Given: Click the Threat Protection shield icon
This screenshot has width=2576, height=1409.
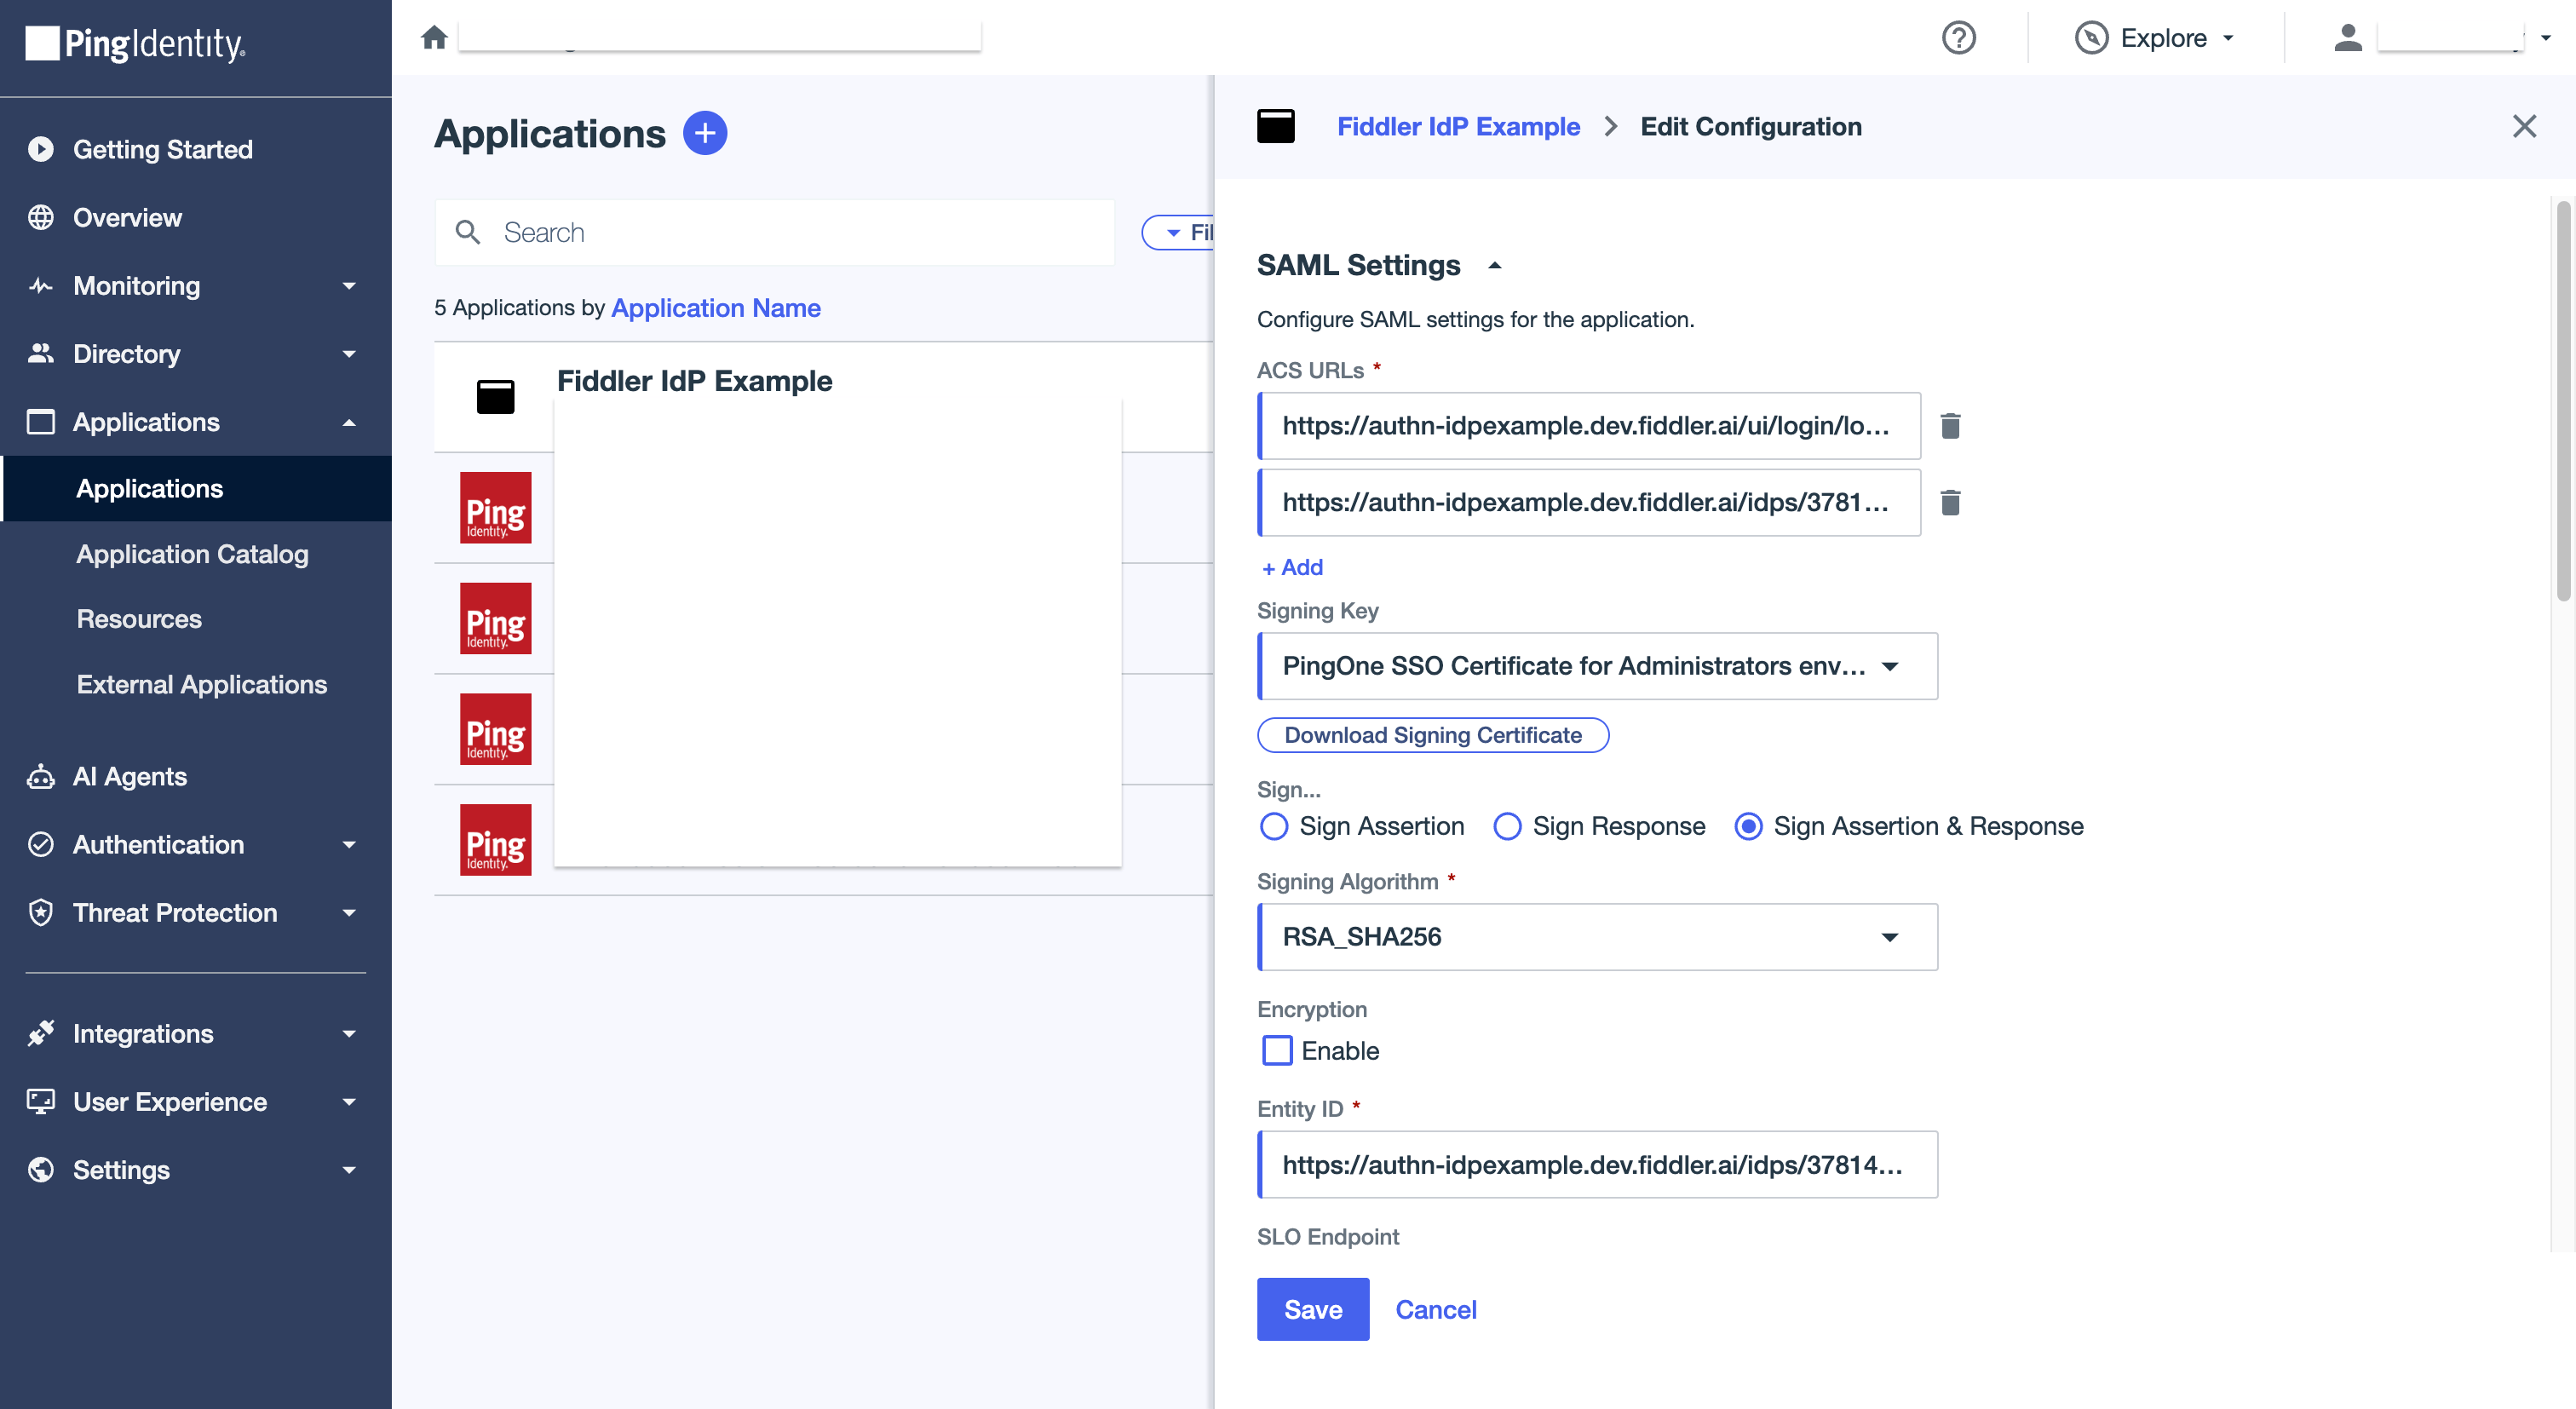Looking at the screenshot, I should point(40,913).
